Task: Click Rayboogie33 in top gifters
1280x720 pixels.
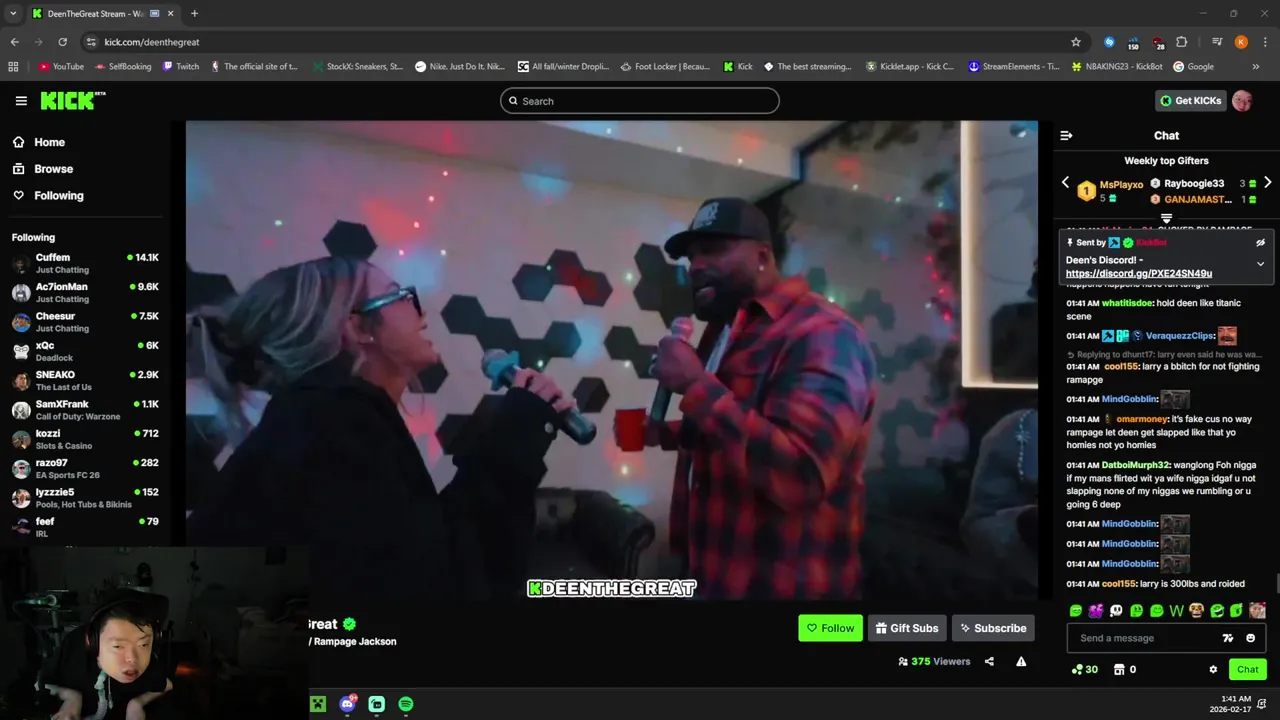Action: point(1194,183)
